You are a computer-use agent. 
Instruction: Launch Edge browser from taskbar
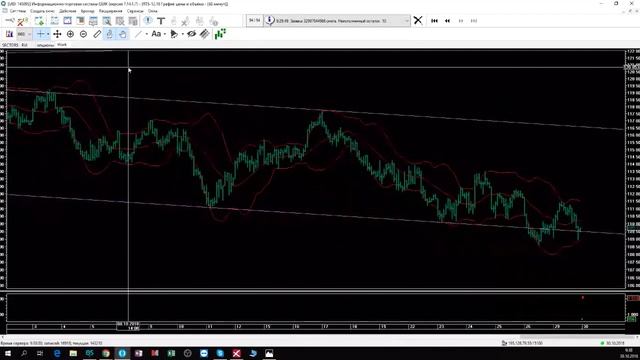pyautogui.click(x=57, y=353)
